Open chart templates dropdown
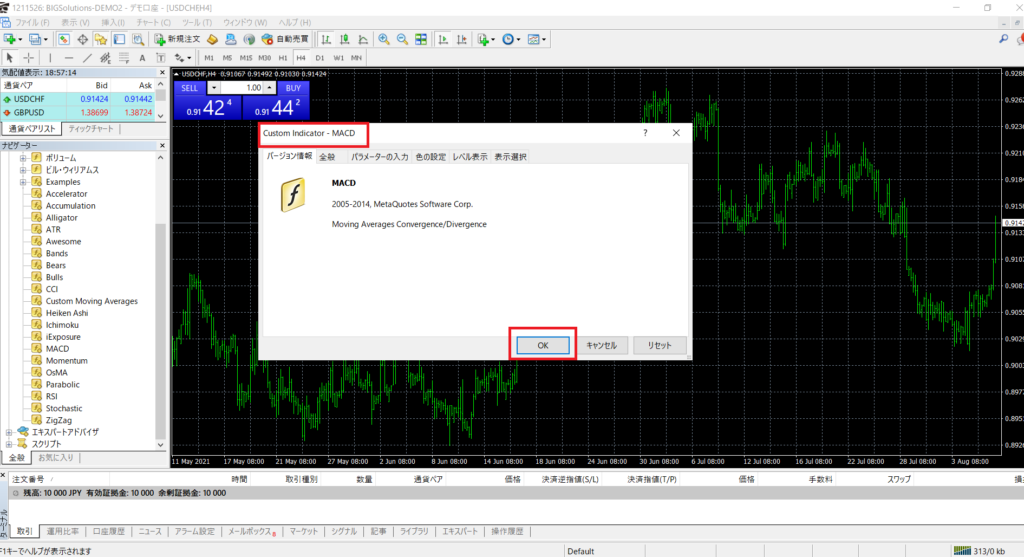The width and height of the screenshot is (1024, 557). [537, 39]
